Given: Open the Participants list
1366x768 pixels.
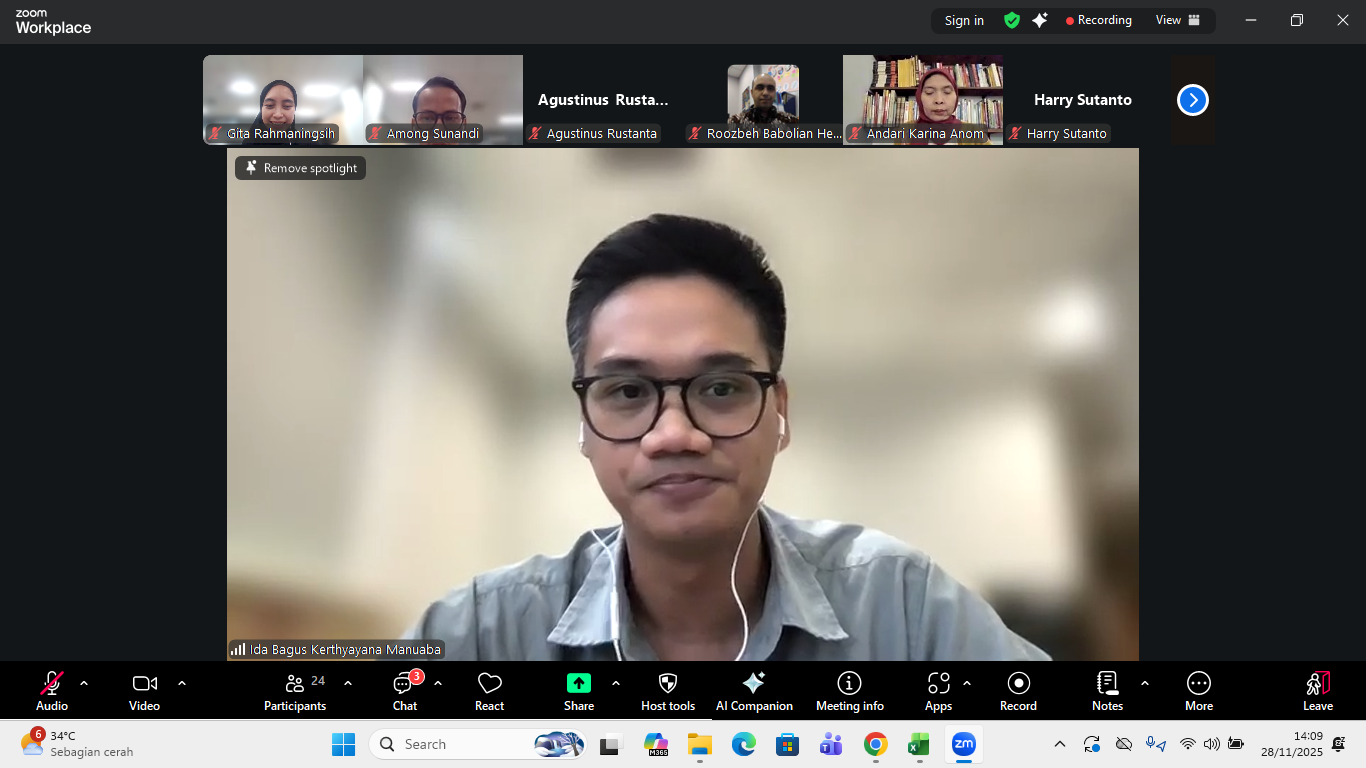Looking at the screenshot, I should point(295,684).
